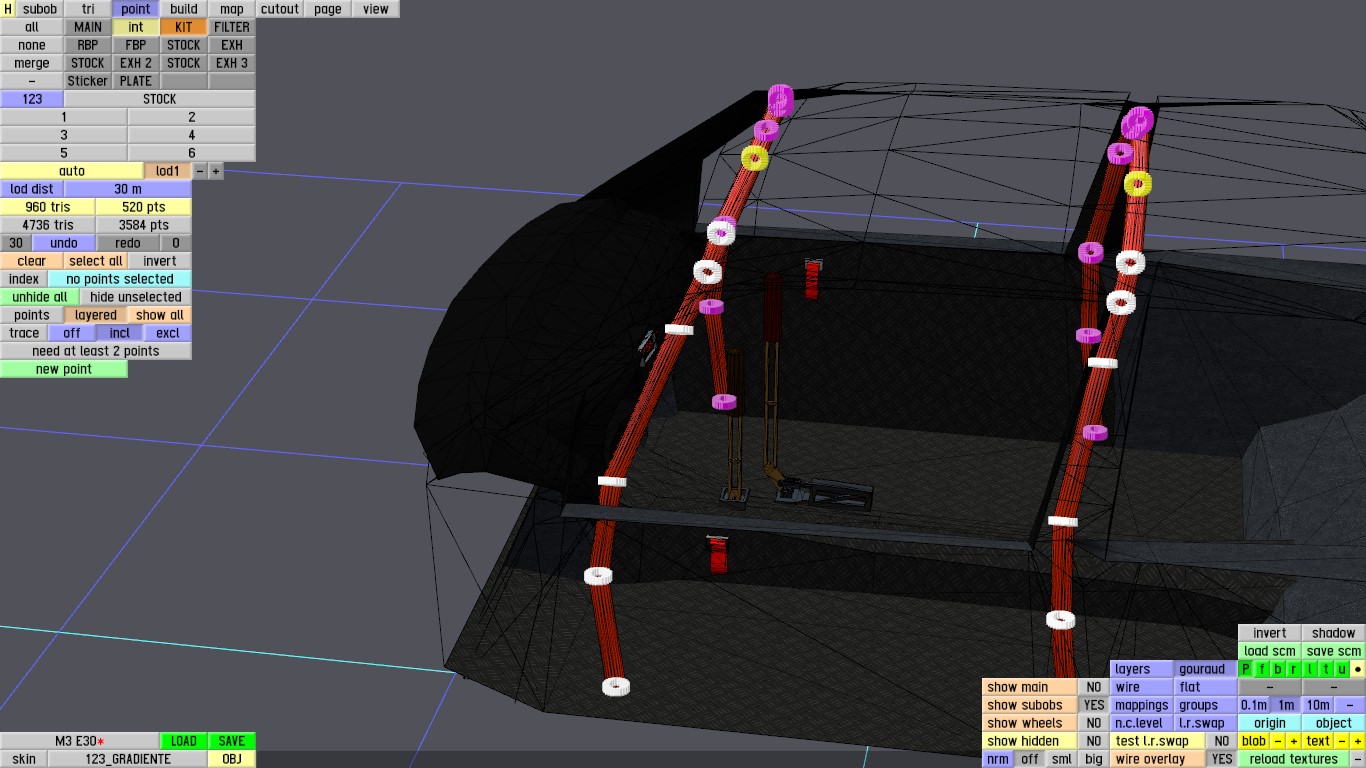Click the load scm button

point(1270,651)
